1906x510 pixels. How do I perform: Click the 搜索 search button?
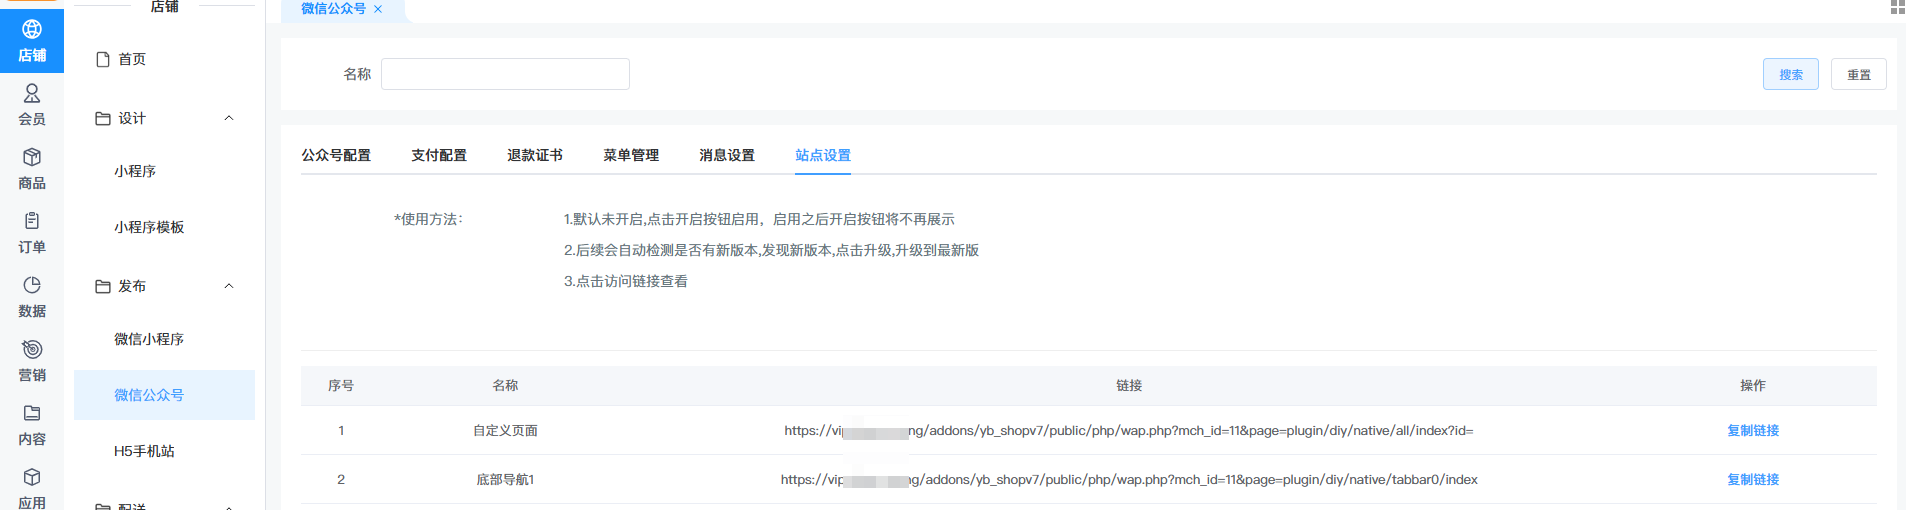pos(1790,74)
